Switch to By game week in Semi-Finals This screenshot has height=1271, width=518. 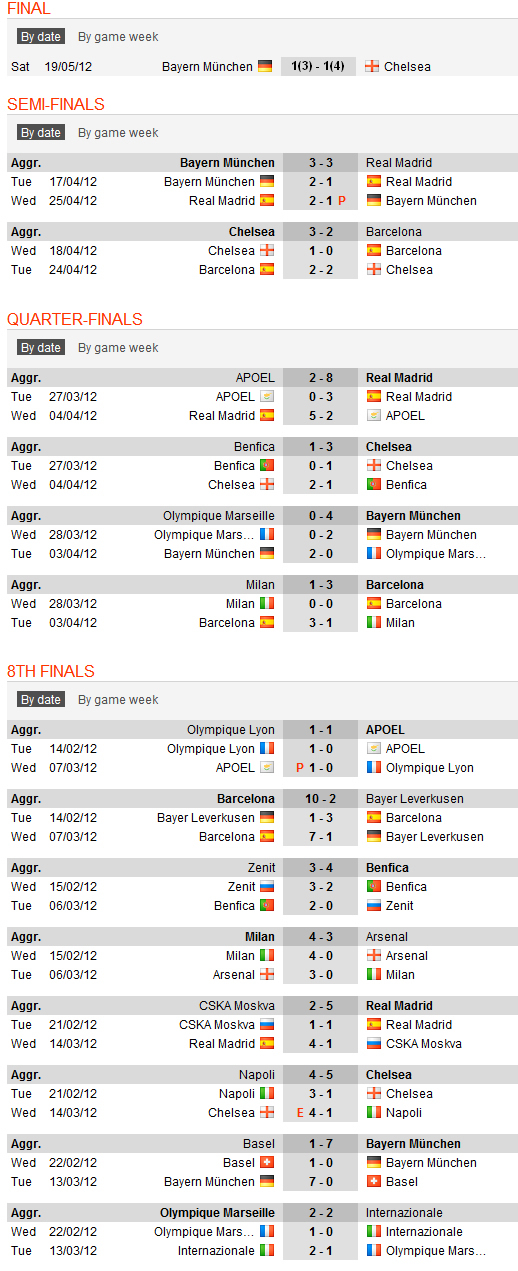118,133
